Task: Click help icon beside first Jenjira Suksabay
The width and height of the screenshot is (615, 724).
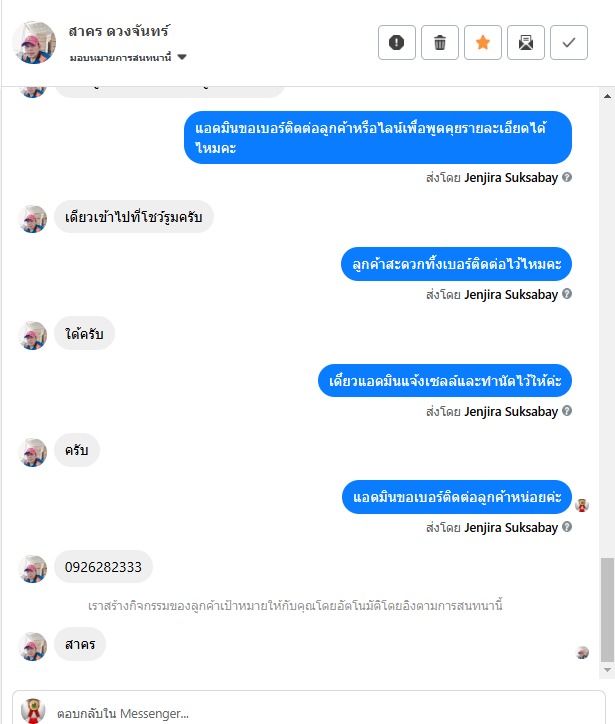Action: pos(567,177)
